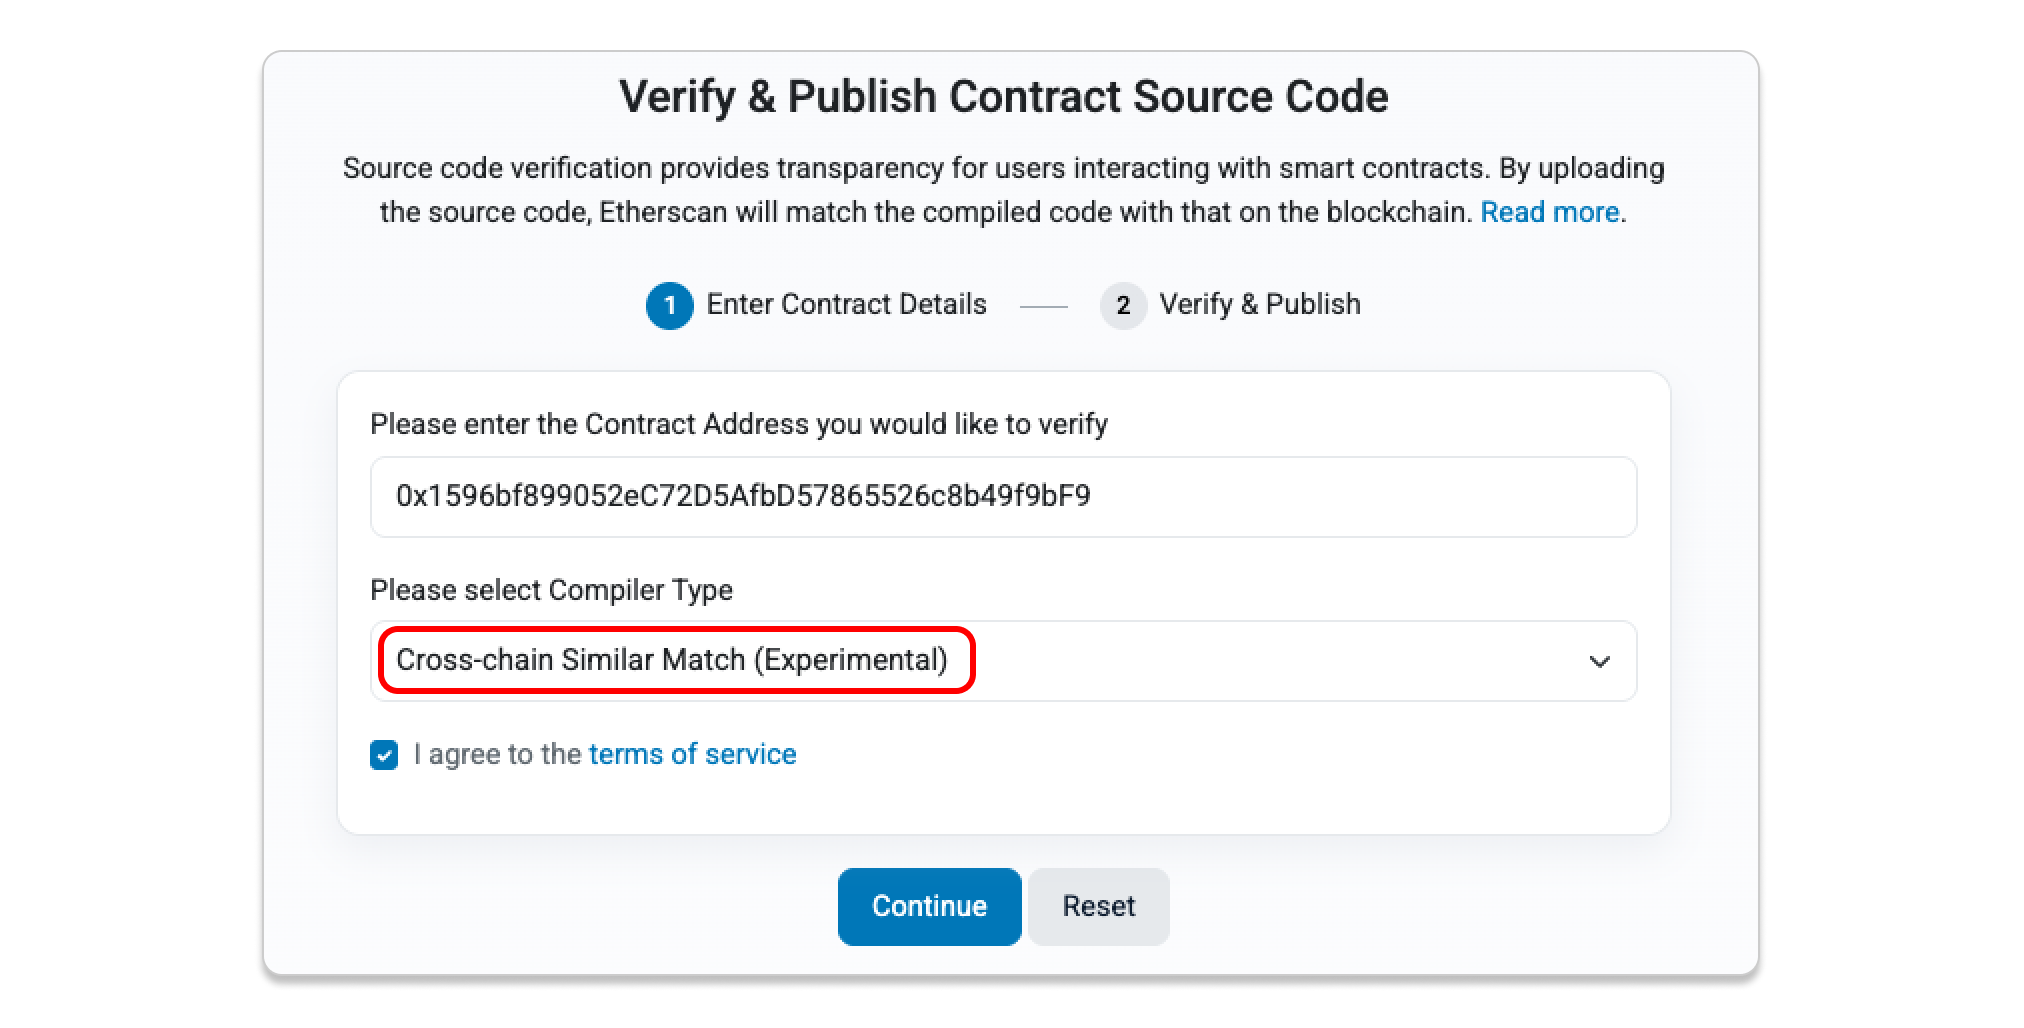Go to the Enter Contract Details step

pyautogui.click(x=846, y=304)
